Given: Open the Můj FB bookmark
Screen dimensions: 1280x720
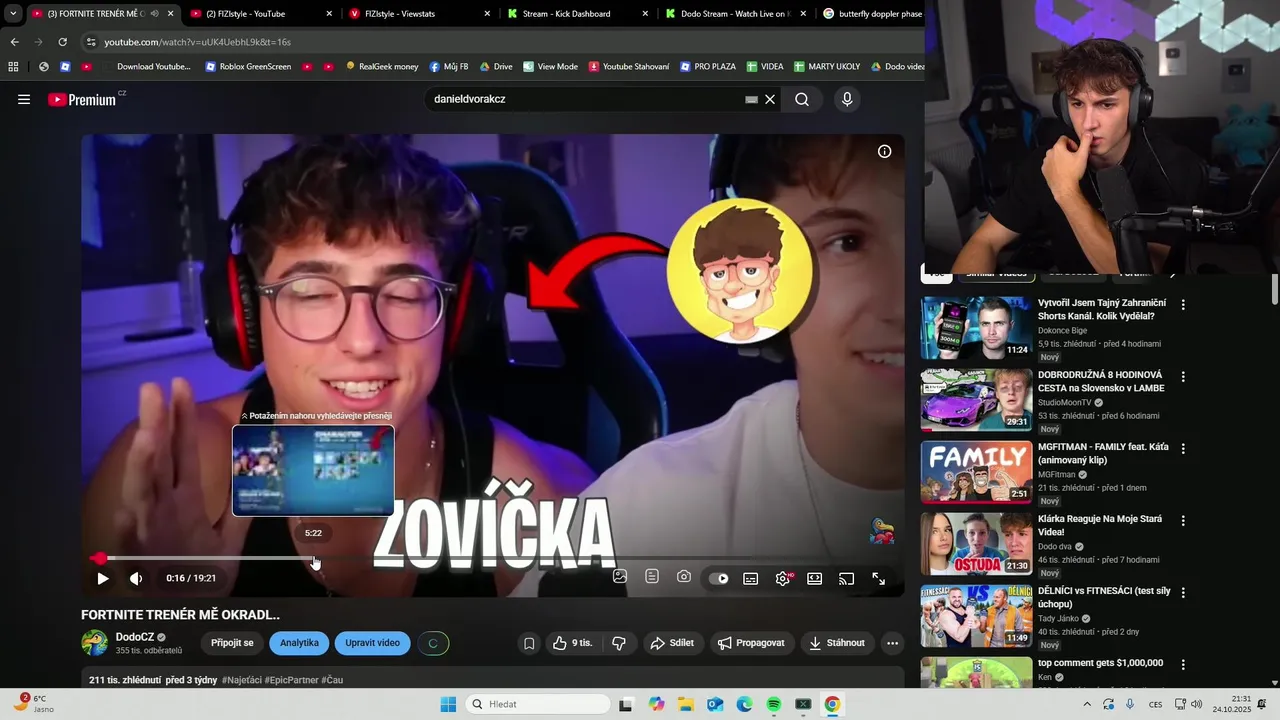Looking at the screenshot, I should point(449,67).
